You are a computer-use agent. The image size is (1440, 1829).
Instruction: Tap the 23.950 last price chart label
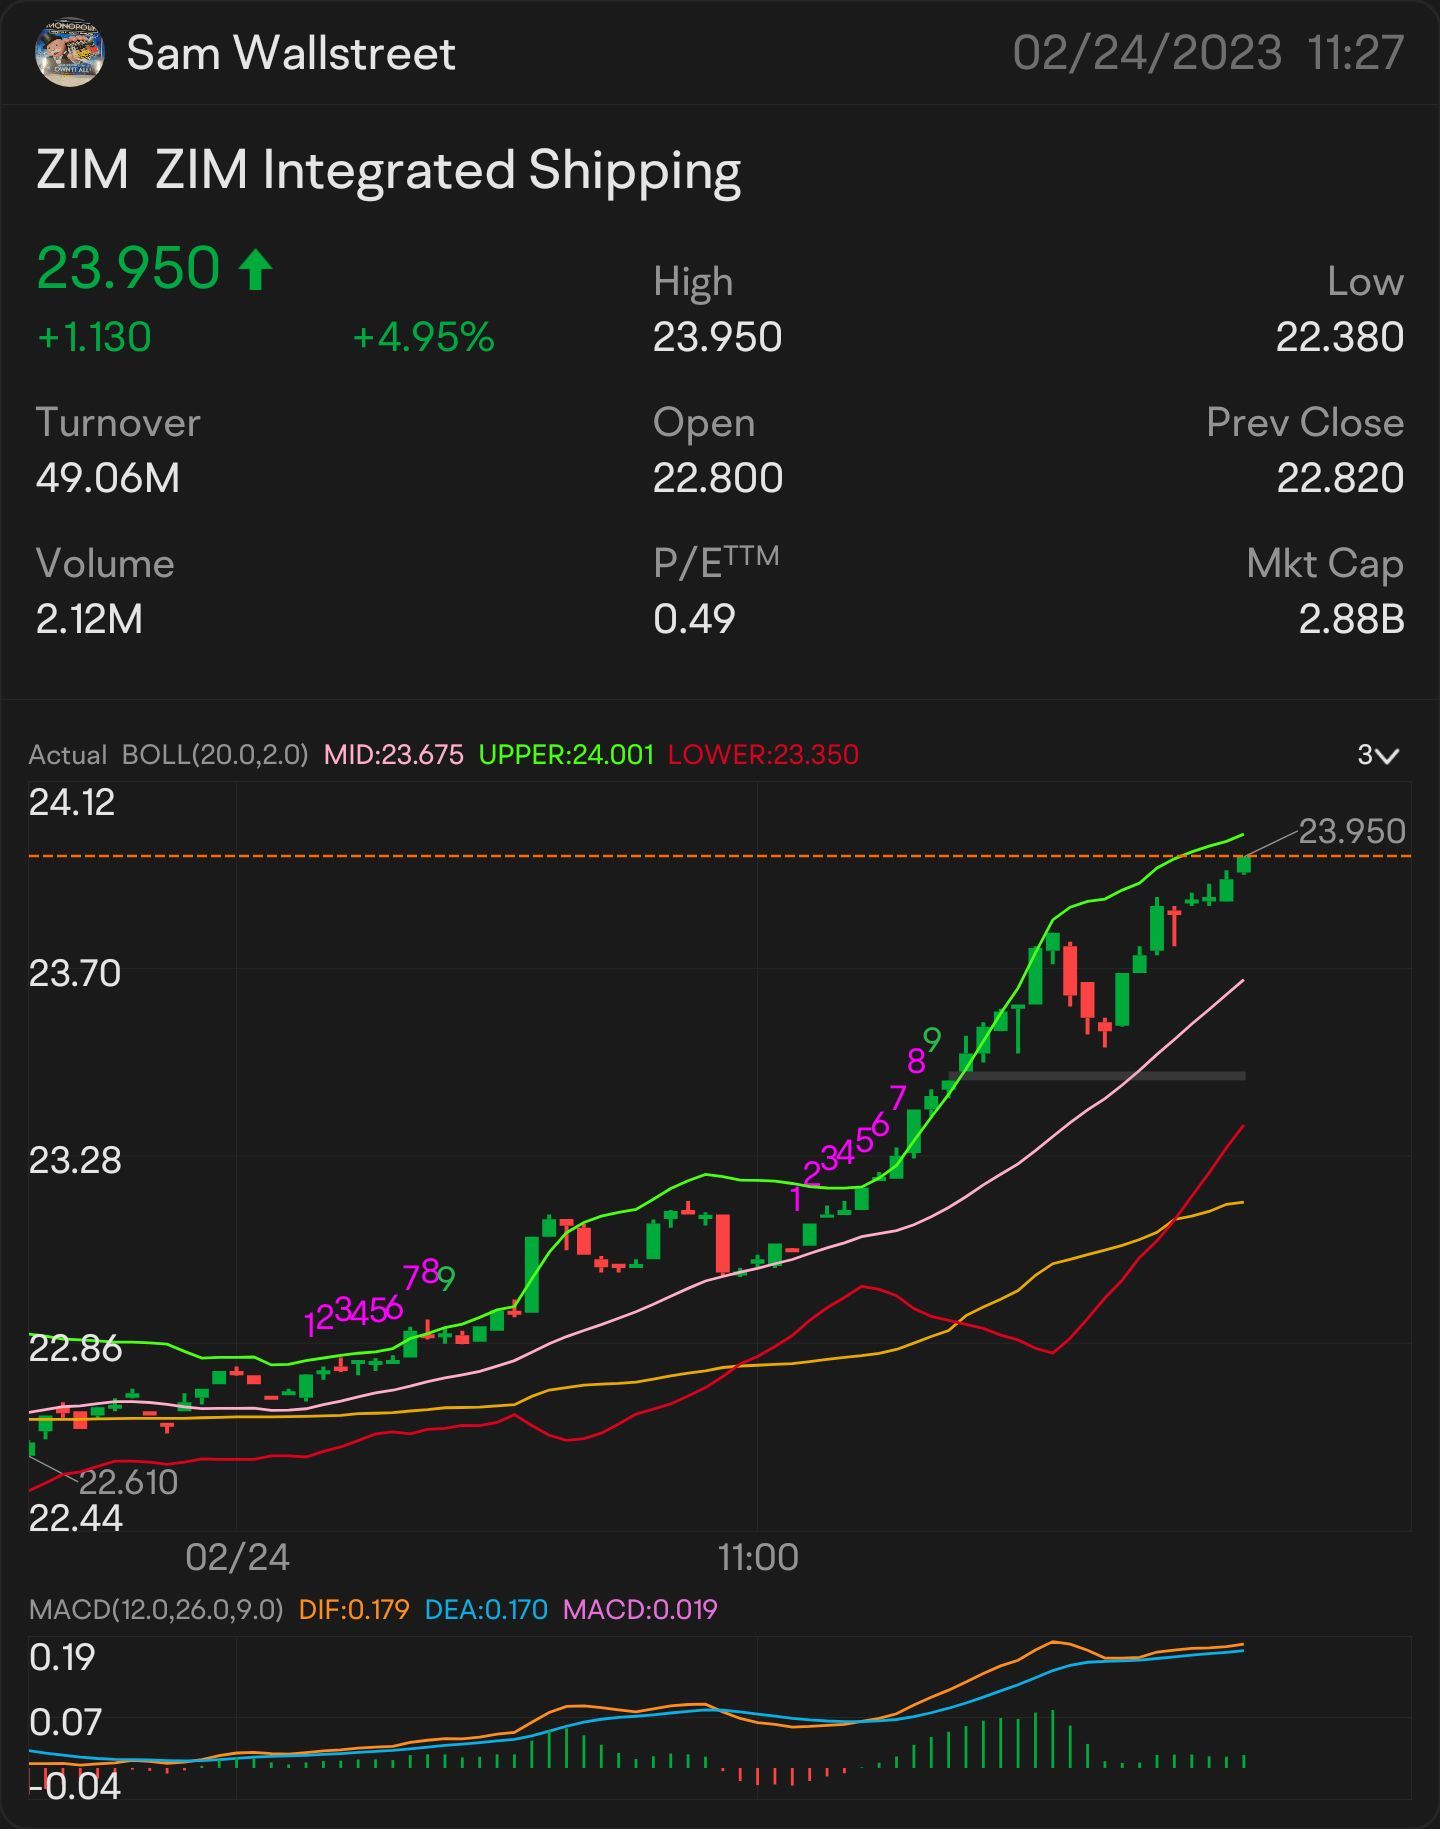(x=1352, y=832)
